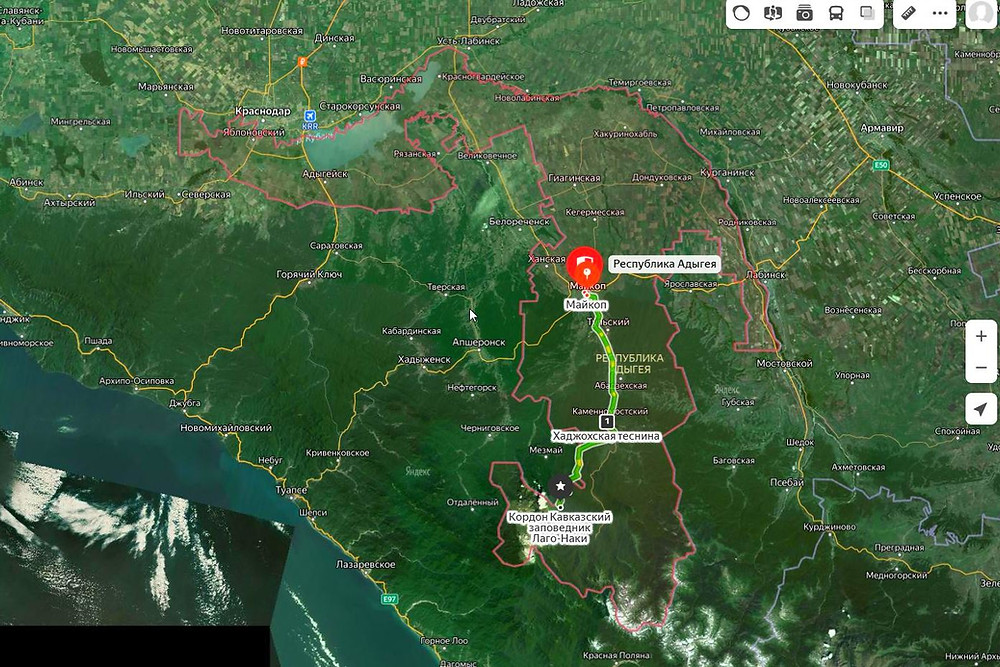Locate me with the arrow button

pyautogui.click(x=981, y=409)
